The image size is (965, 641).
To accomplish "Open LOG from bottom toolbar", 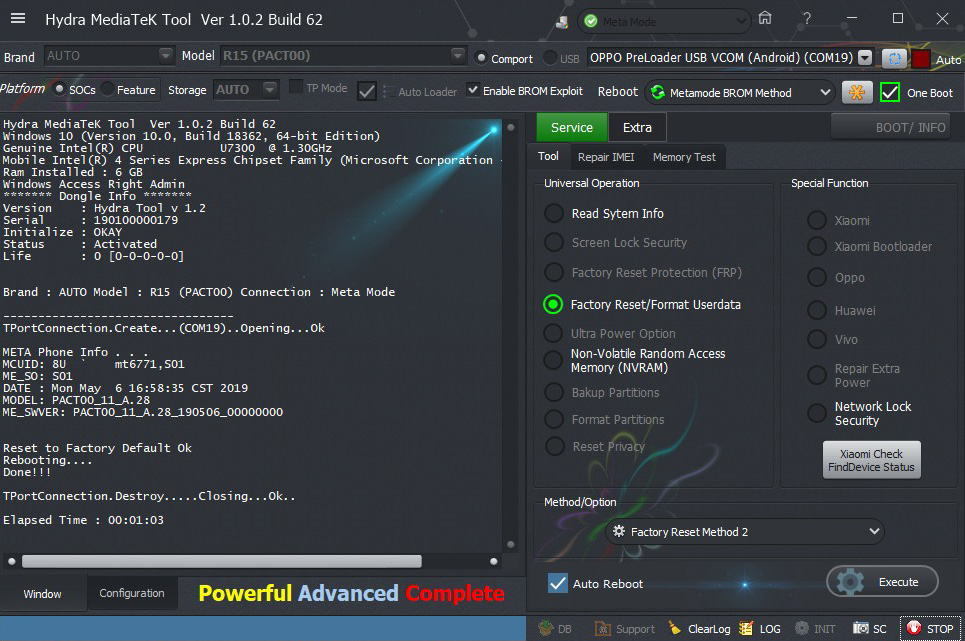I will 759,628.
